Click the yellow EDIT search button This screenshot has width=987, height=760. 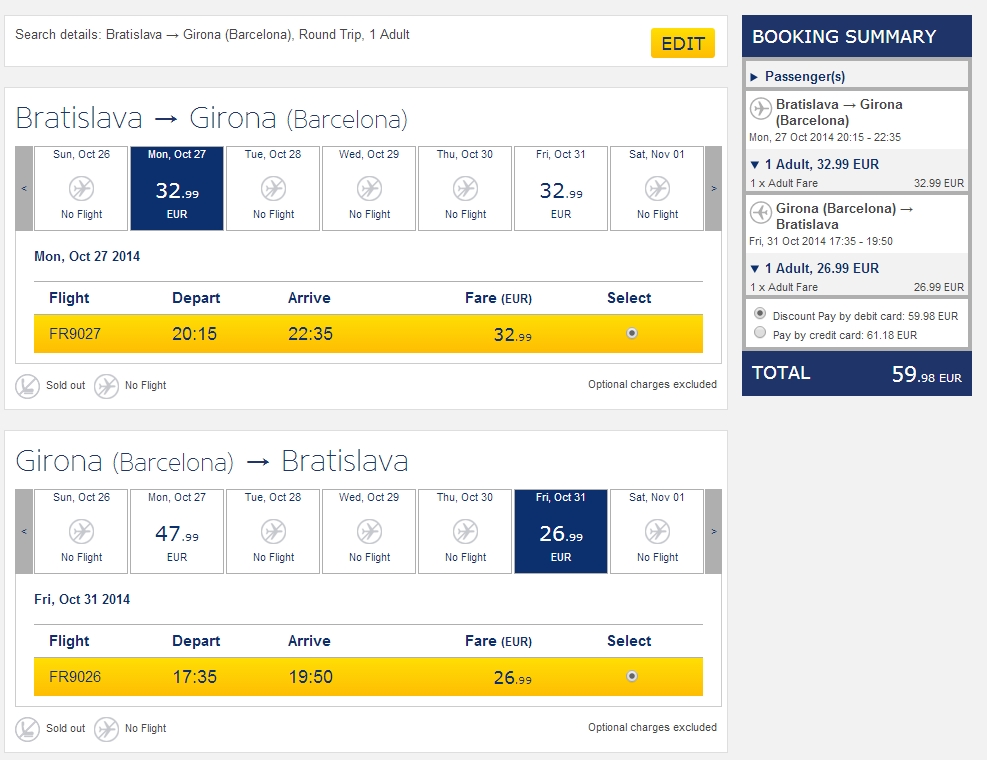(x=683, y=44)
